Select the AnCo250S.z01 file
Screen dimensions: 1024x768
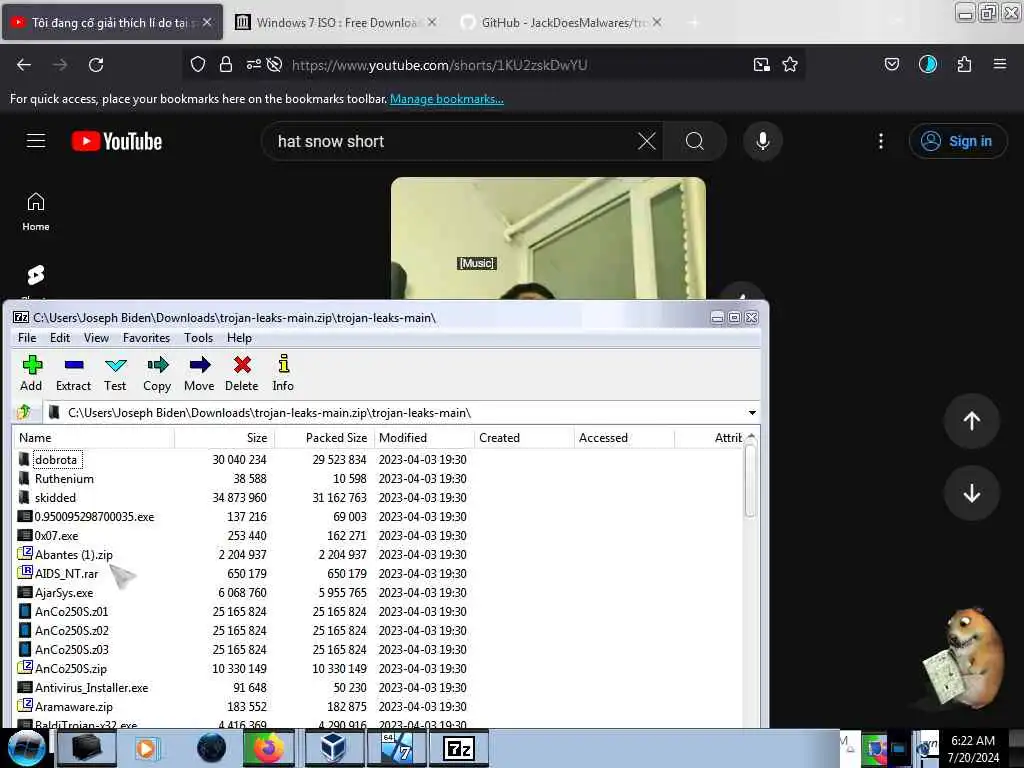(x=72, y=611)
